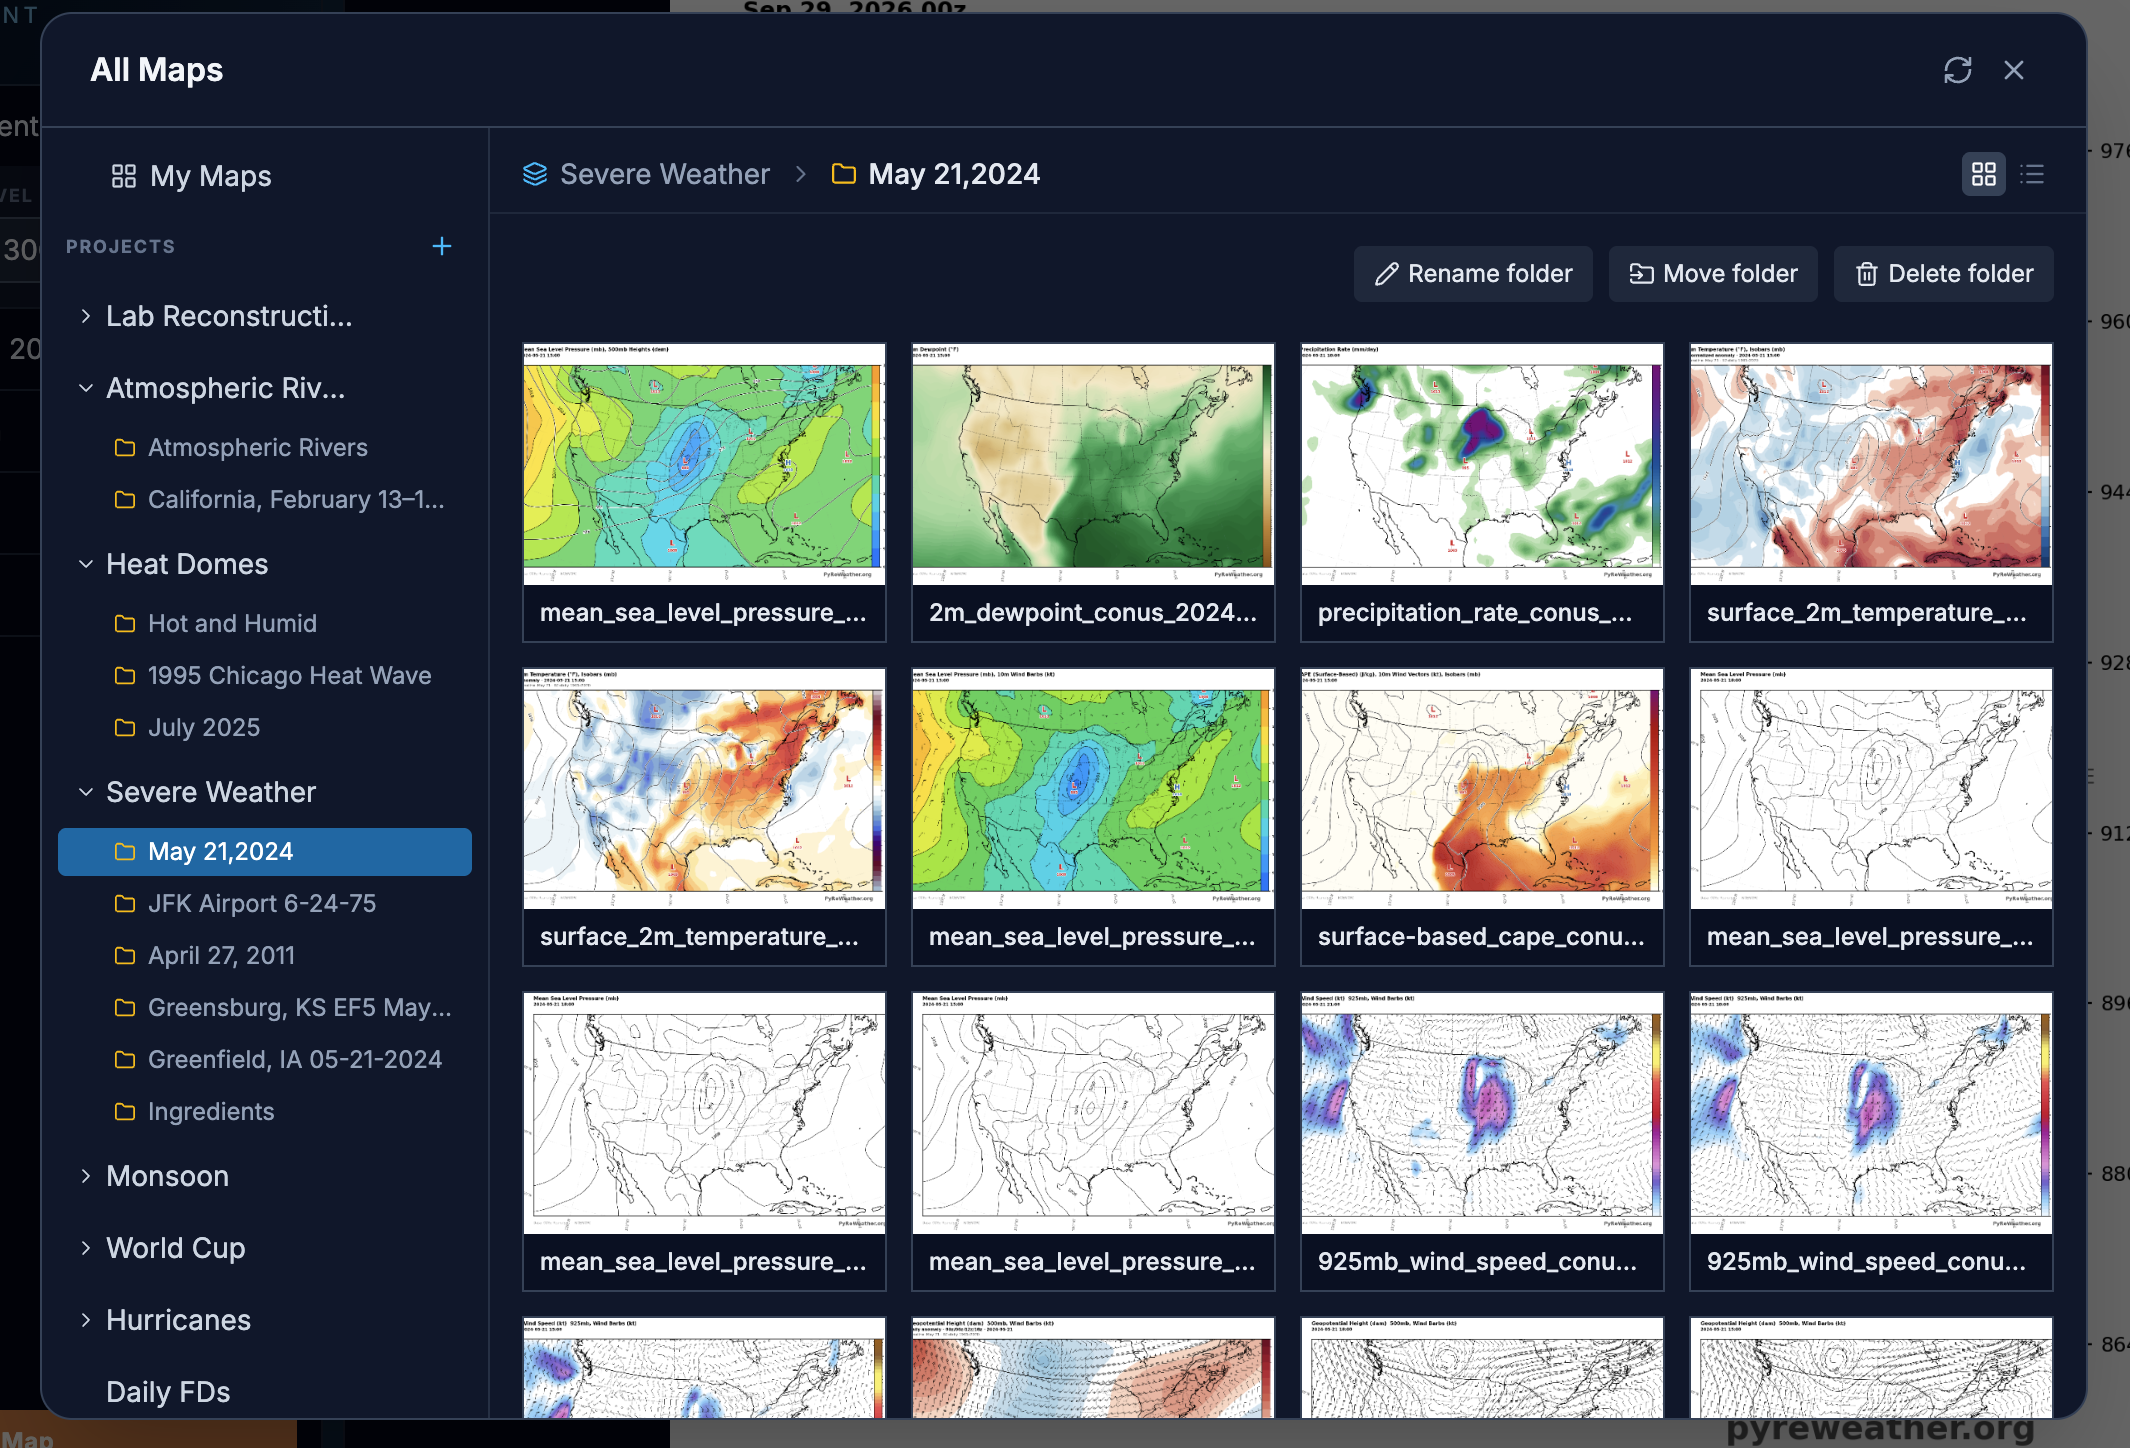Click the Move folder button
The width and height of the screenshot is (2130, 1448).
pyautogui.click(x=1713, y=274)
